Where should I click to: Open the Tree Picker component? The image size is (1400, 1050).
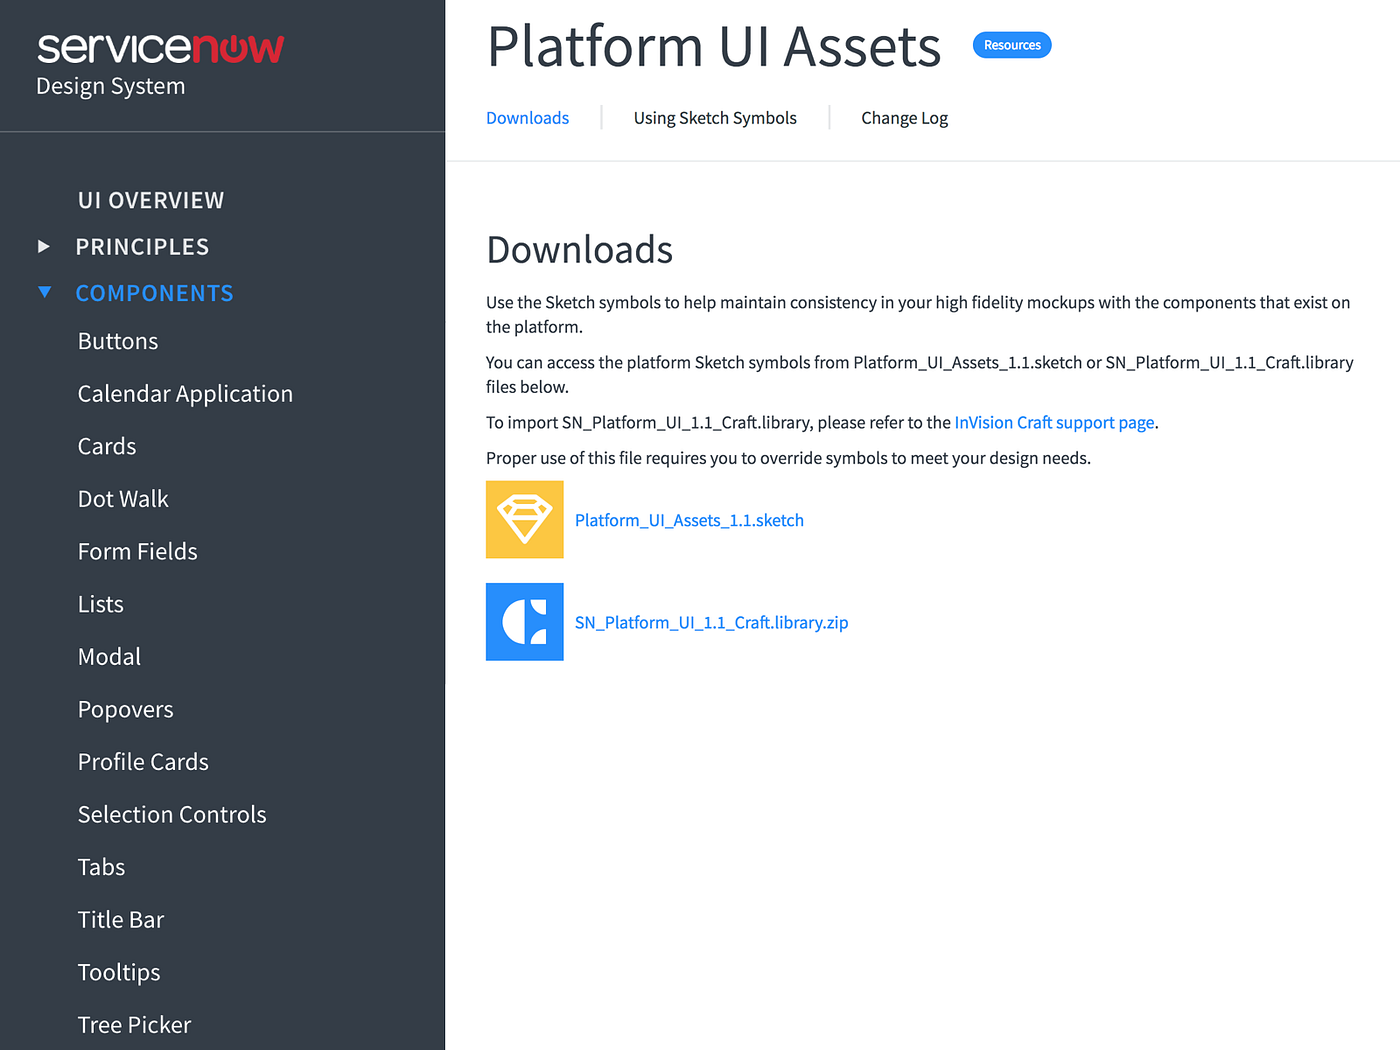(134, 1024)
